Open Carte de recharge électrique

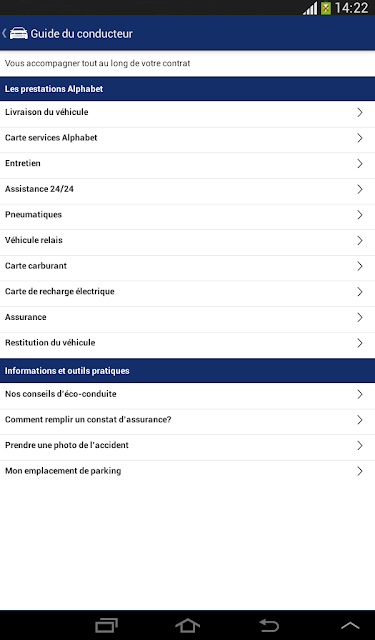tap(187, 292)
